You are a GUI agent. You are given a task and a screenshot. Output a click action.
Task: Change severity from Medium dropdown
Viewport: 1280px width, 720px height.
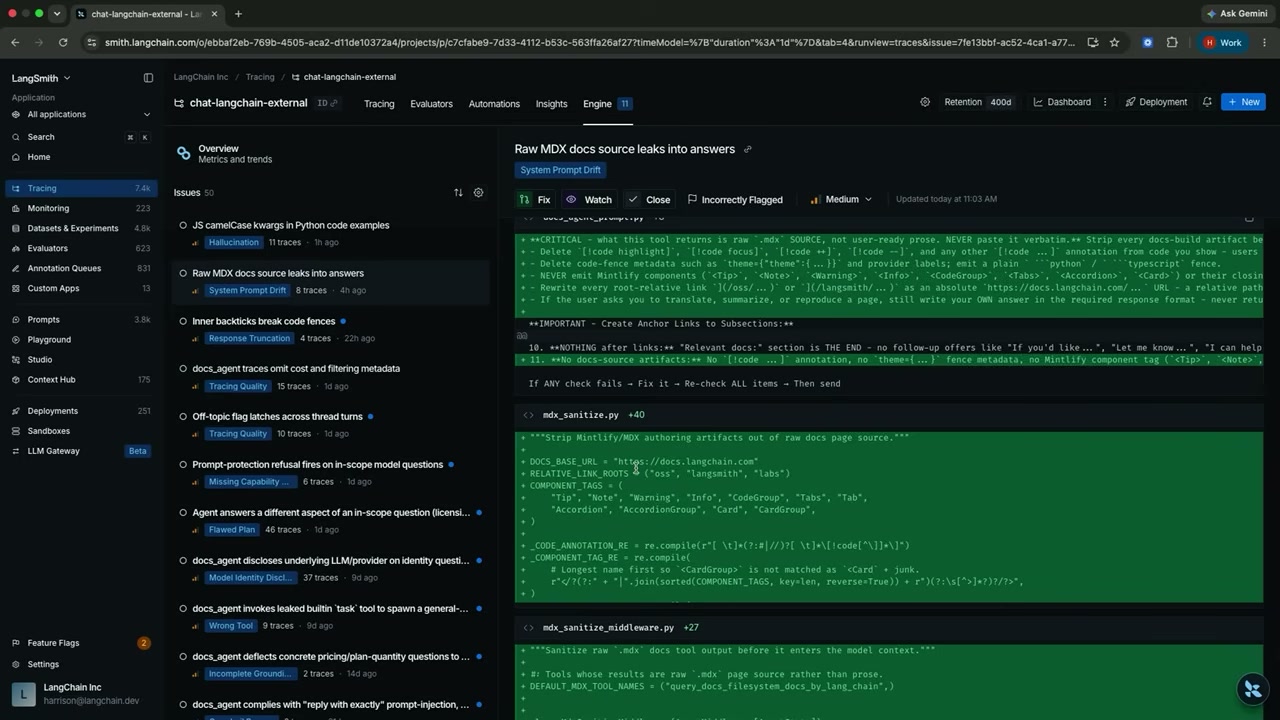841,199
